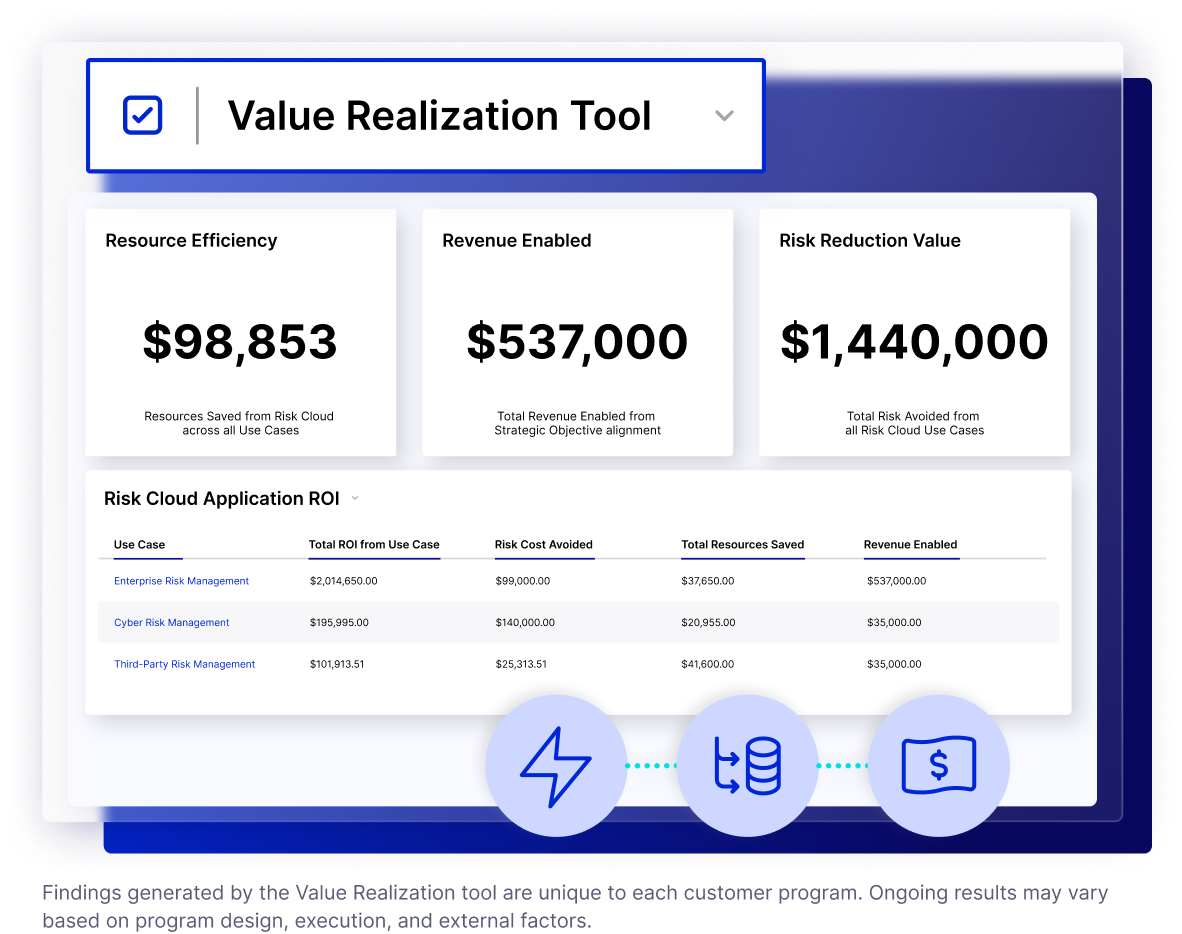Click the Risk Cloud Application ROI title

(x=222, y=498)
